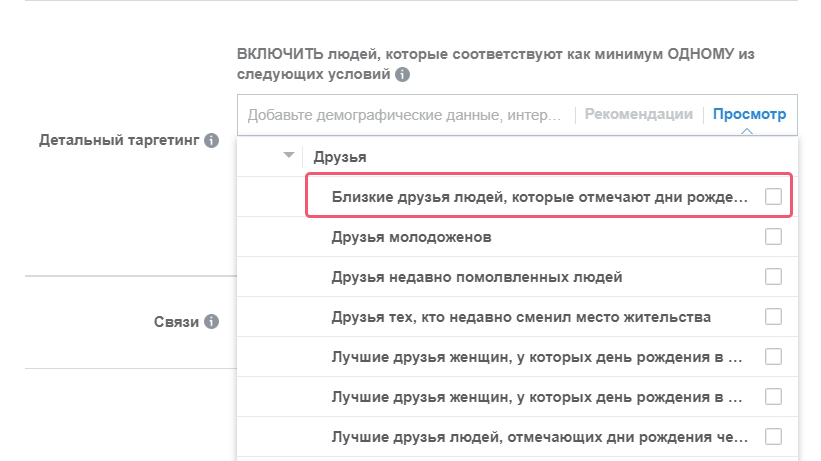Screen dimensions: 821x461
Task: Select the Друзья молодоженов row text
Action: (412, 237)
